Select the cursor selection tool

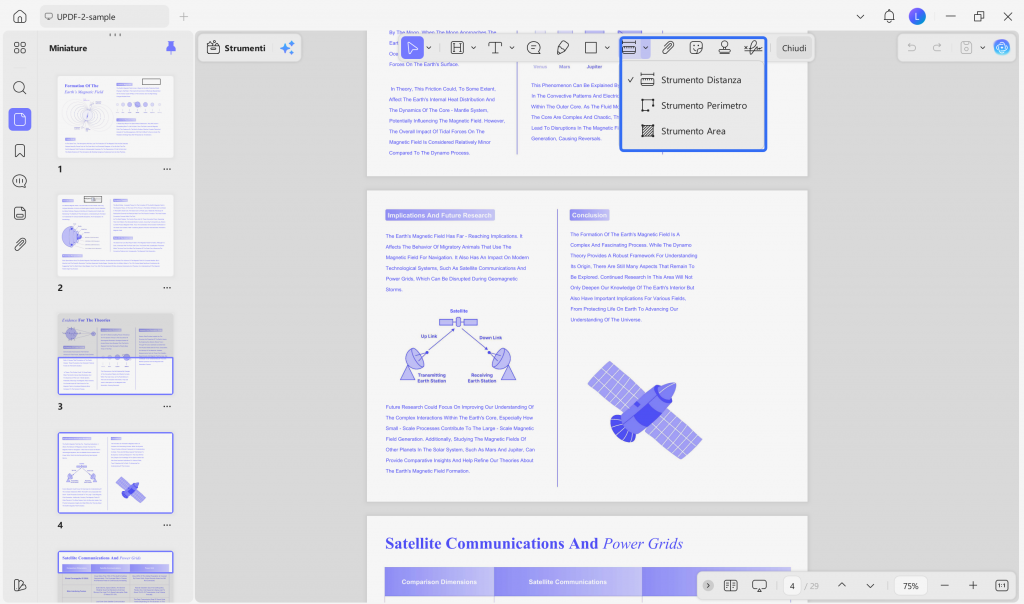412,48
